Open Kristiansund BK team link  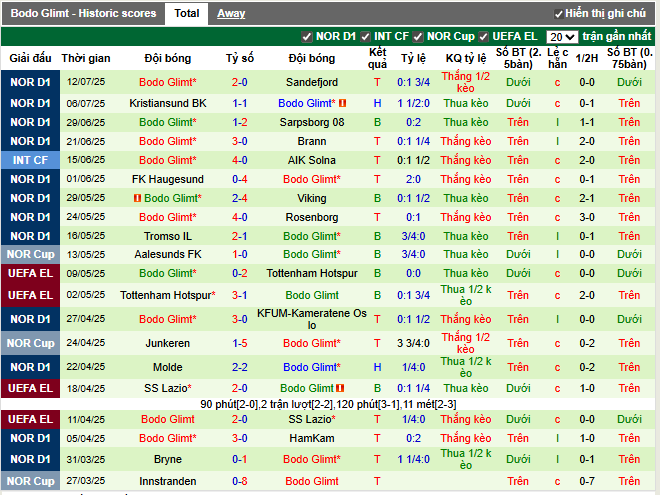pos(168,103)
